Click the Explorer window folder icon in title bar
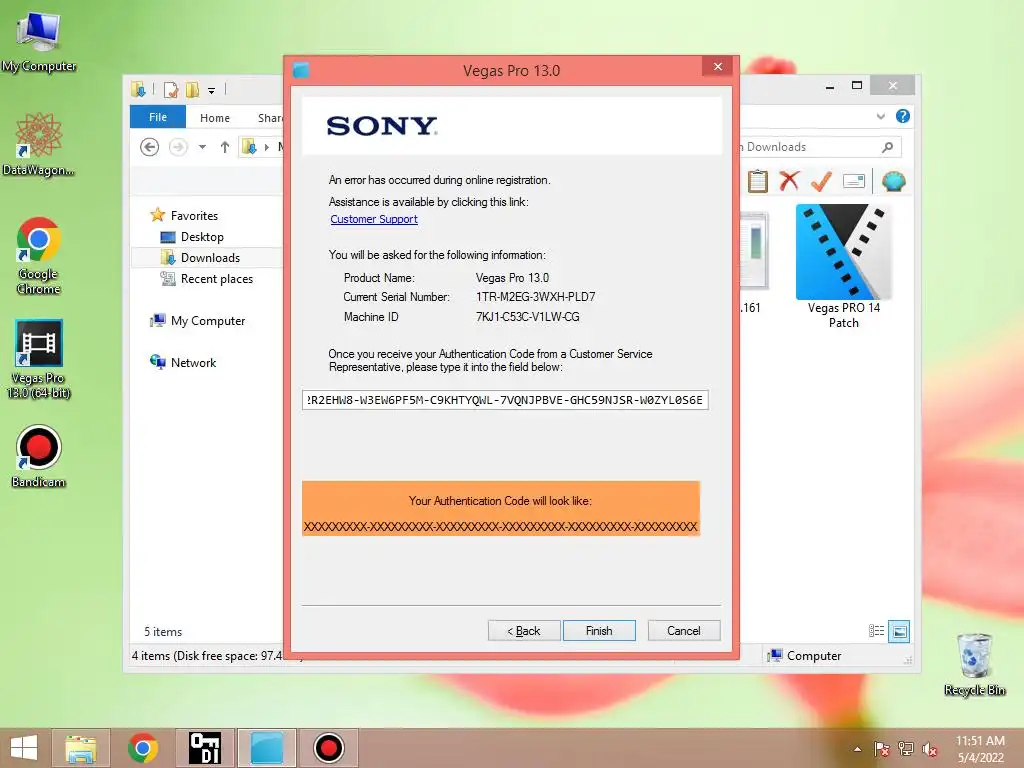The height and width of the screenshot is (768, 1024). 138,90
